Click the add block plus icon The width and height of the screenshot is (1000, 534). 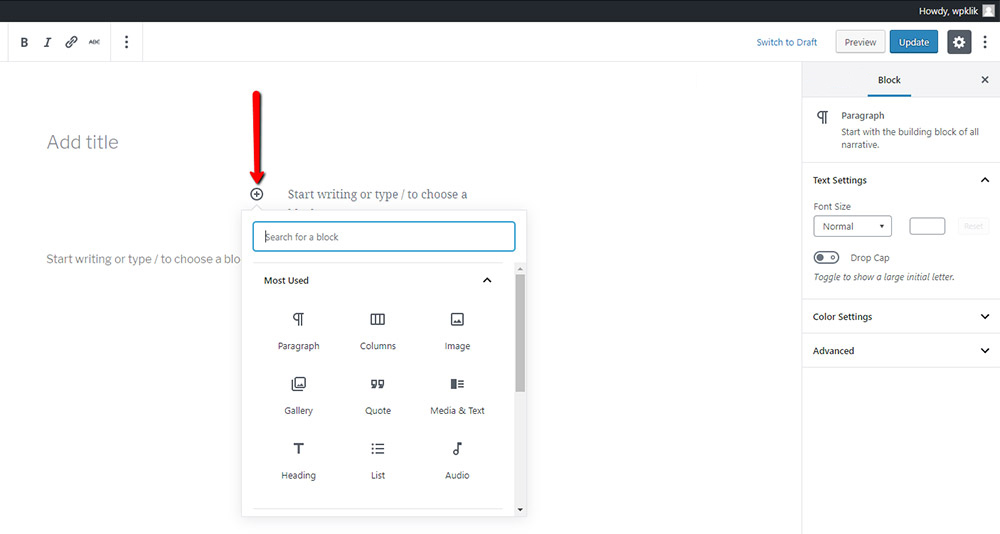(x=256, y=194)
